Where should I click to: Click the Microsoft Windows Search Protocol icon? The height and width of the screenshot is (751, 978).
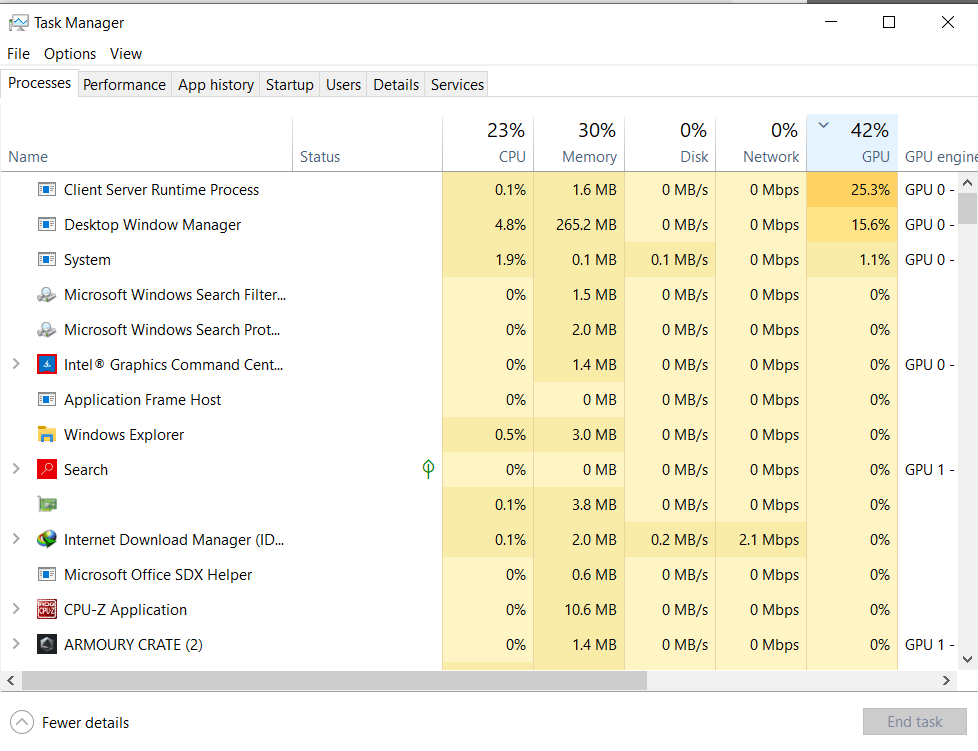47,329
